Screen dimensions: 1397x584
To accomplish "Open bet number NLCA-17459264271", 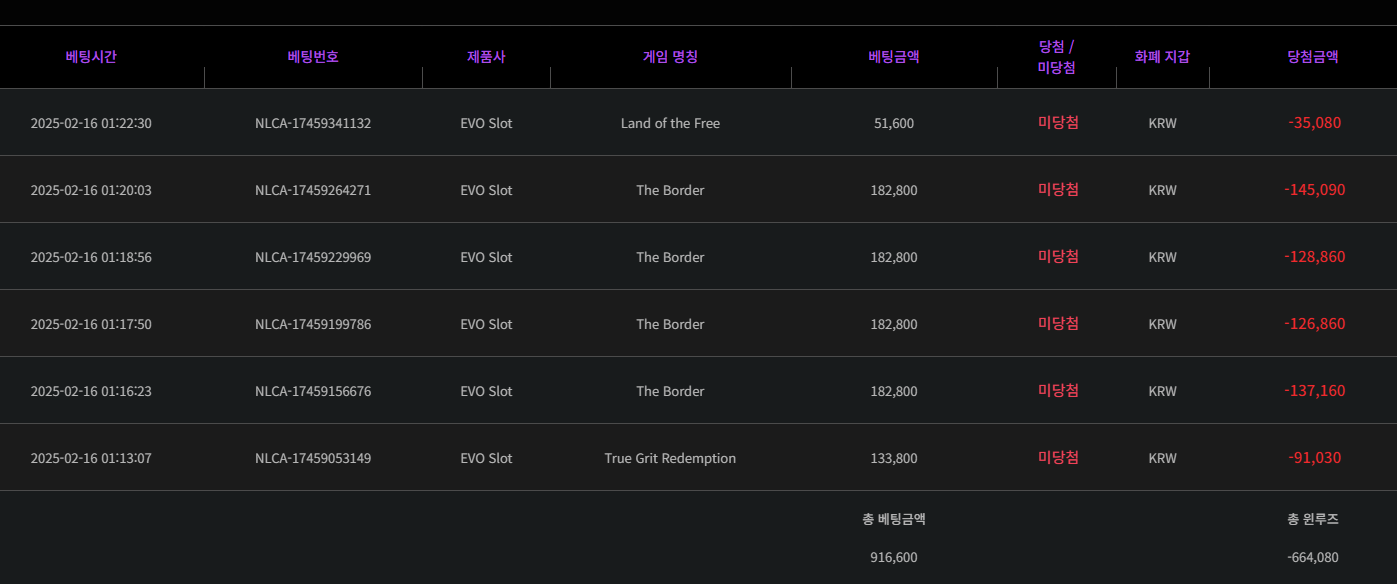I will click(x=313, y=191).
